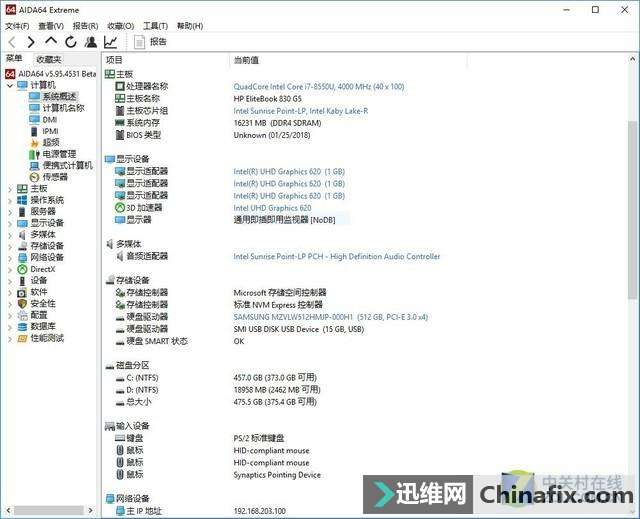The image size is (640, 519).
Task: Click the up-level arrow in toolbar
Action: tap(51, 41)
